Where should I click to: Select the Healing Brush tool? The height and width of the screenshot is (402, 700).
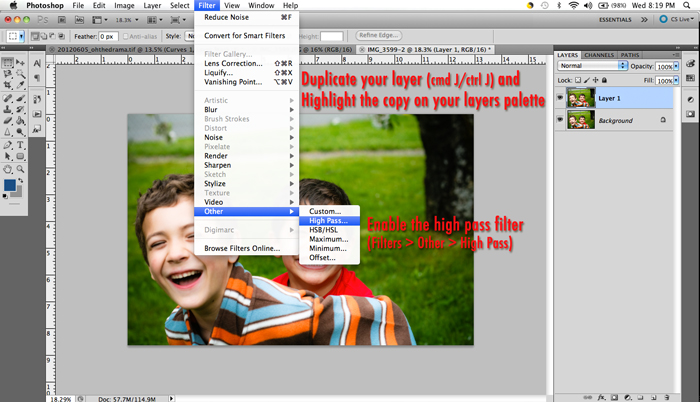(8, 98)
